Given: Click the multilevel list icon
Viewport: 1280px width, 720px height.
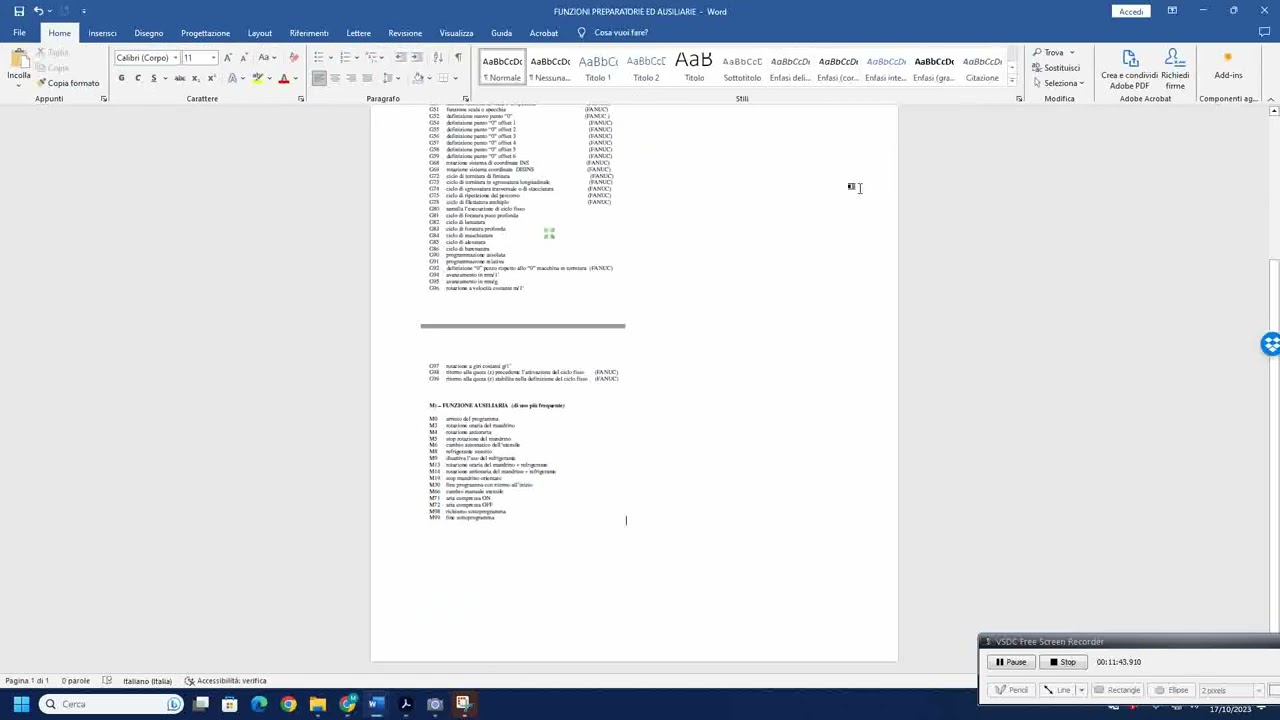Looking at the screenshot, I should coord(370,58).
